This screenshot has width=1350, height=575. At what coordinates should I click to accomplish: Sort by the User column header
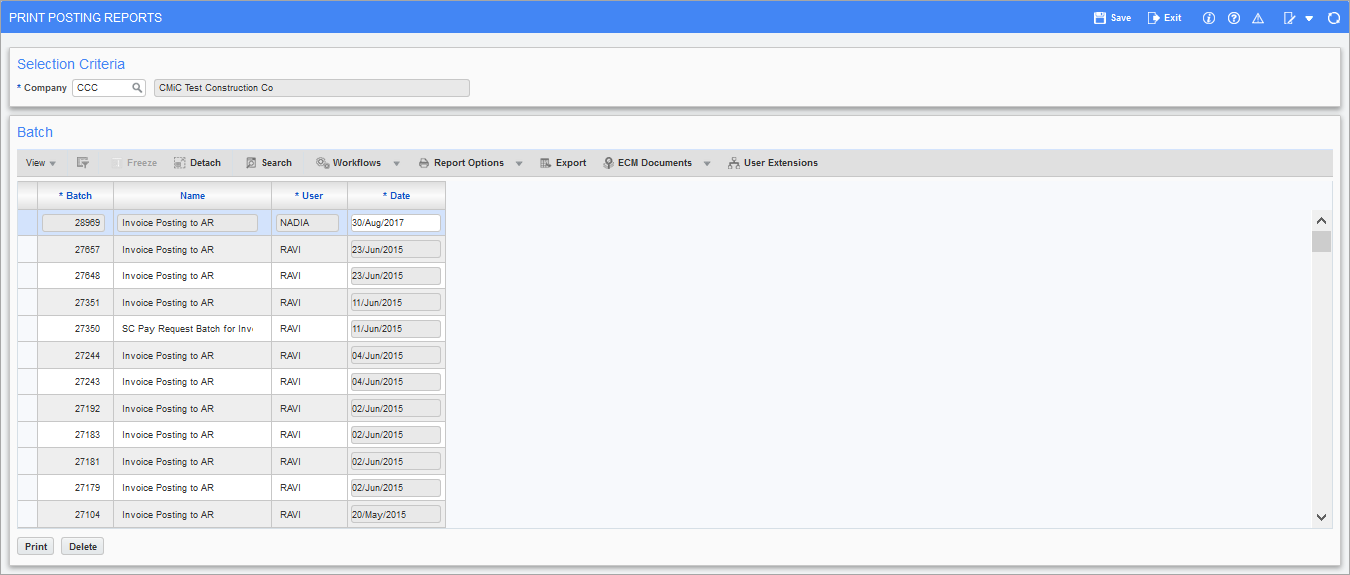(x=309, y=196)
